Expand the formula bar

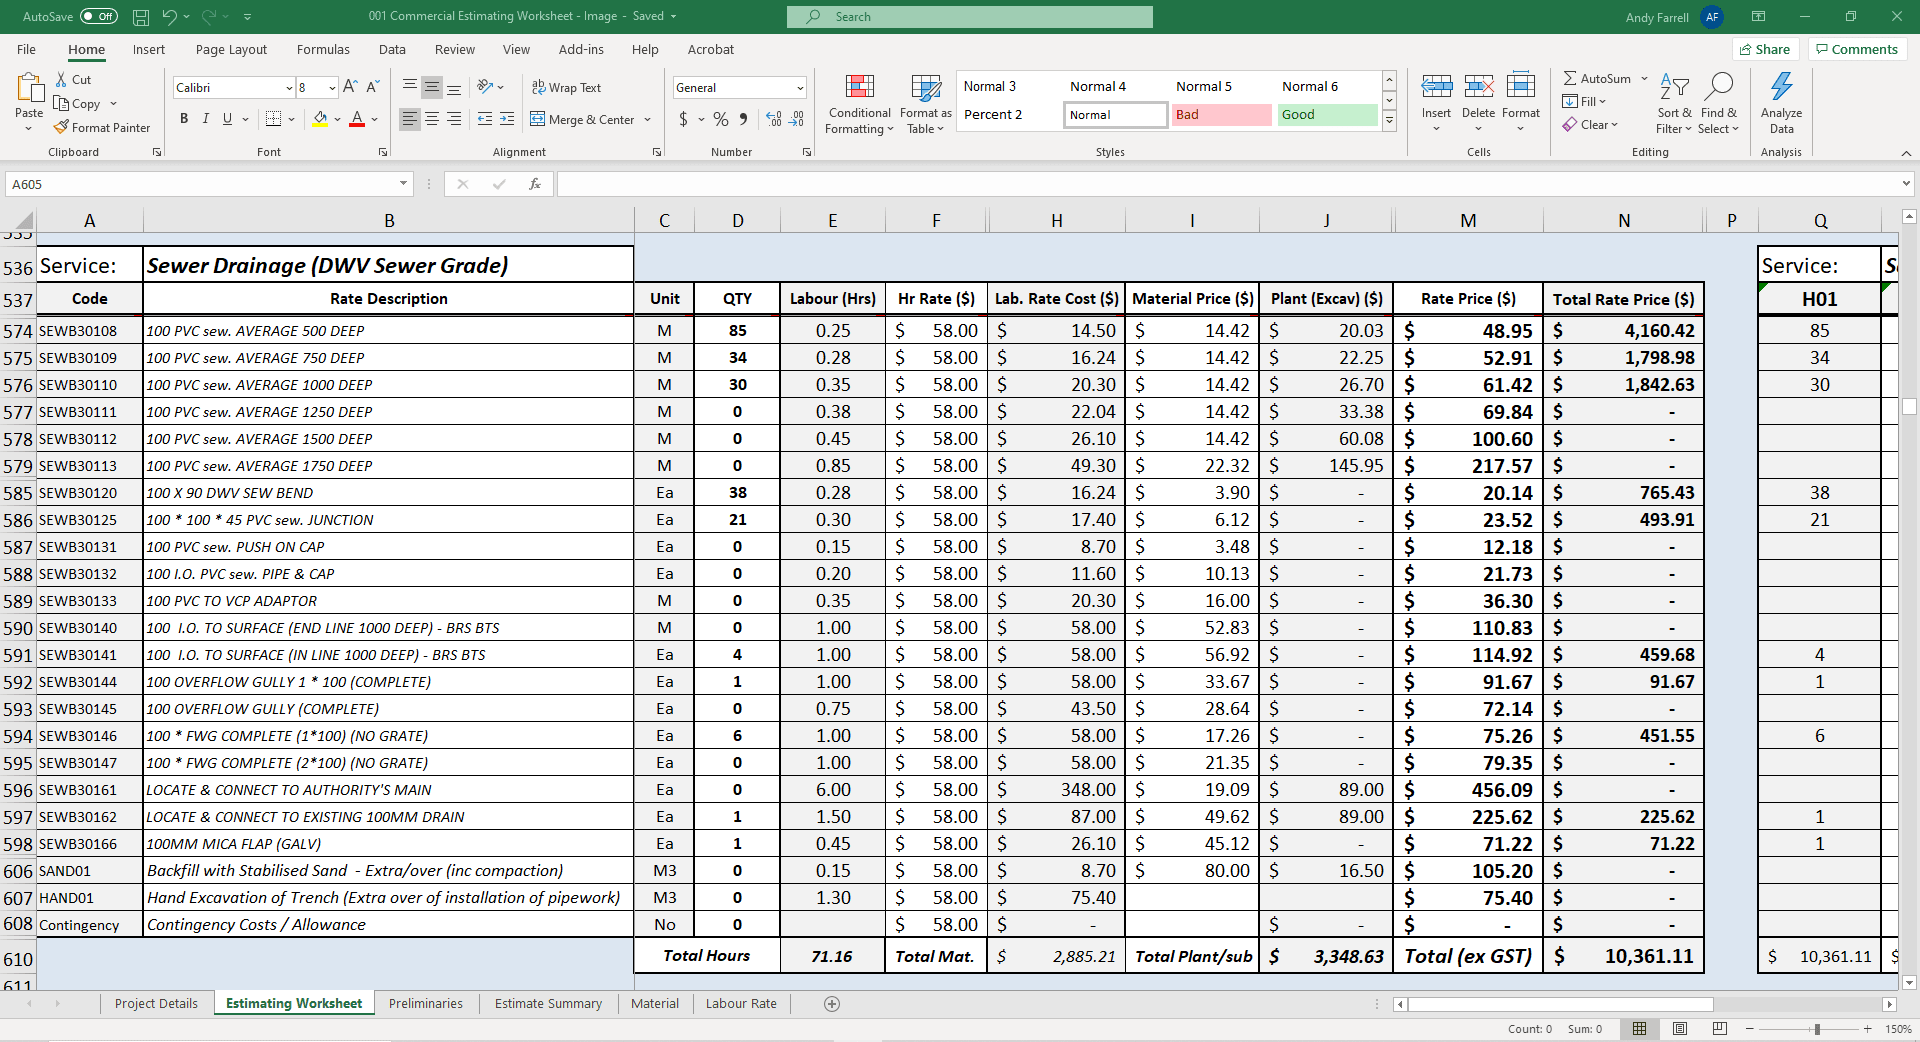point(1906,184)
